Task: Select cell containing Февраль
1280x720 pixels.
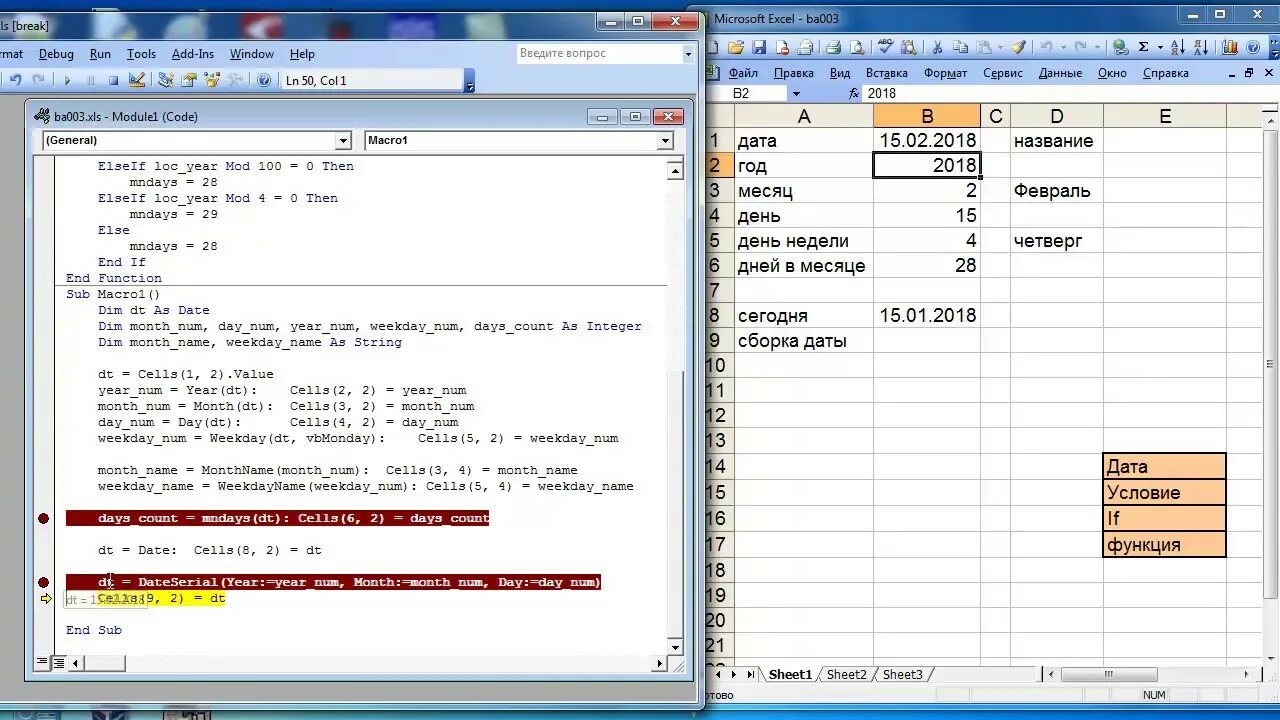Action: 1057,190
